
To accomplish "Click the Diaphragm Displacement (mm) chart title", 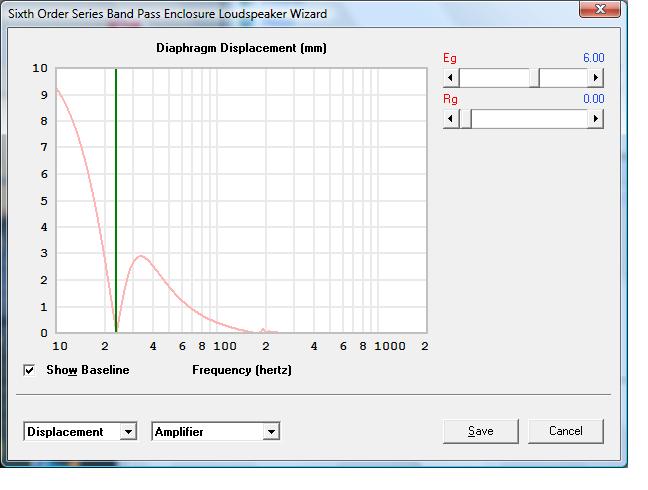I will click(x=241, y=48).
